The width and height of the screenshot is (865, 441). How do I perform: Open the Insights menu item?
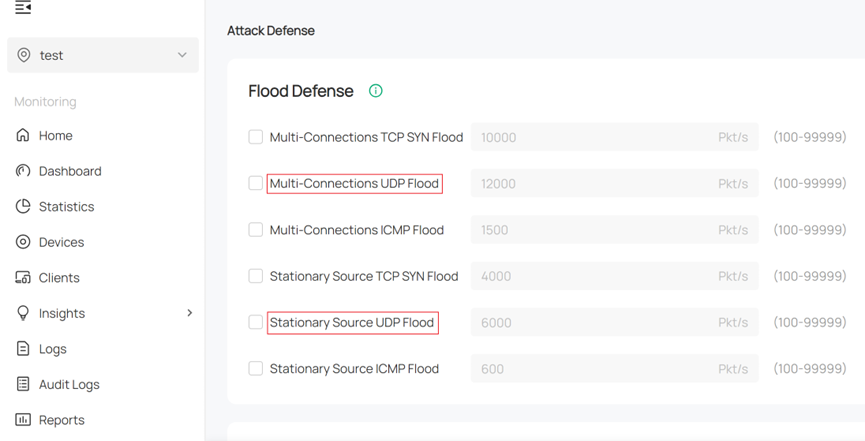click(62, 314)
